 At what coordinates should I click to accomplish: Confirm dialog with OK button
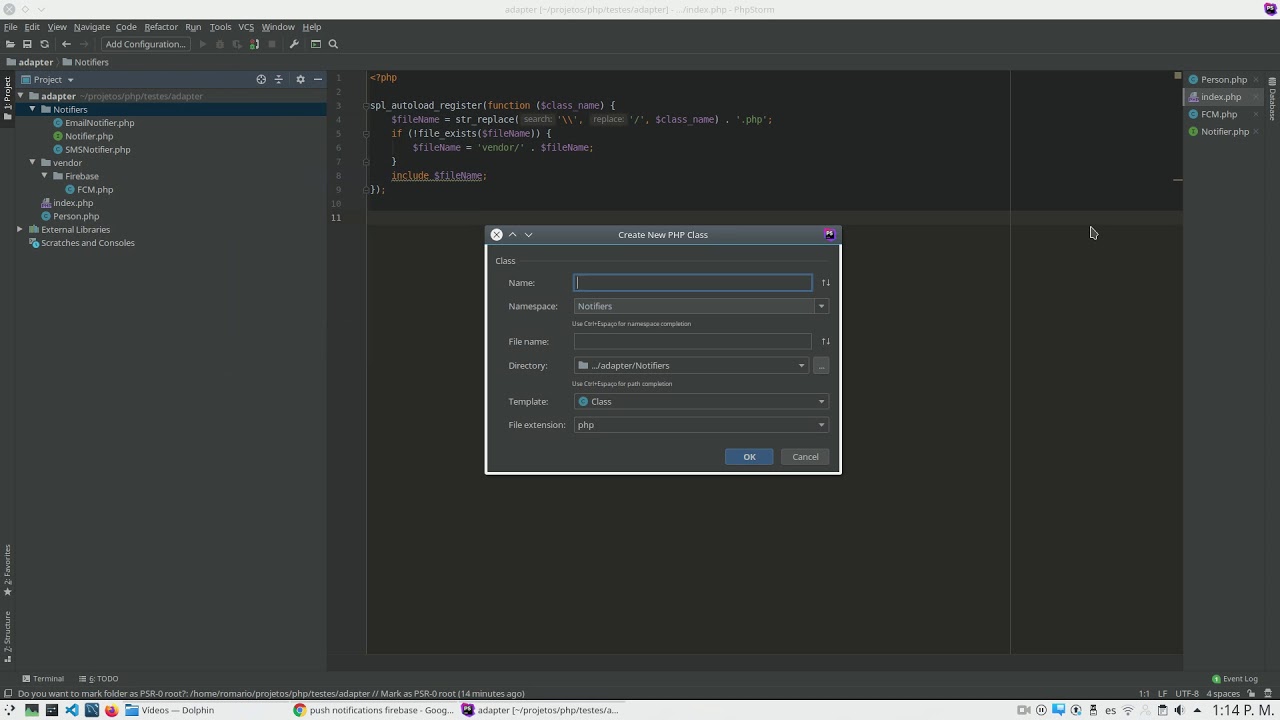[x=749, y=457]
